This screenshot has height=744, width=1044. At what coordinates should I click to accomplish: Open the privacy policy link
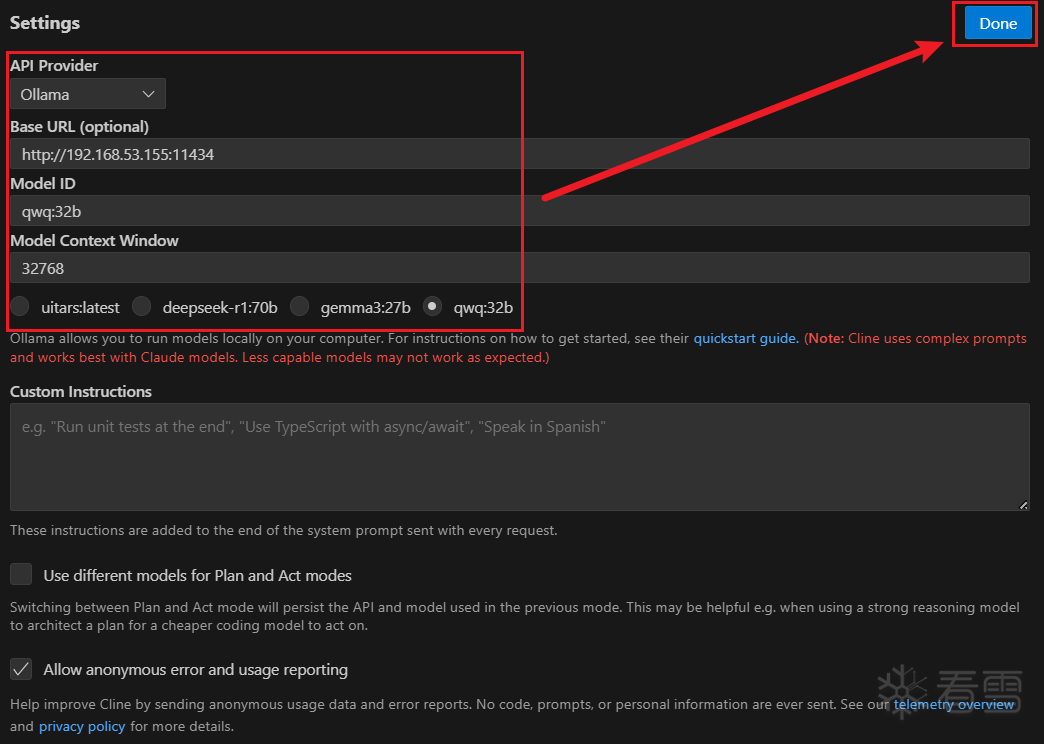click(82, 727)
